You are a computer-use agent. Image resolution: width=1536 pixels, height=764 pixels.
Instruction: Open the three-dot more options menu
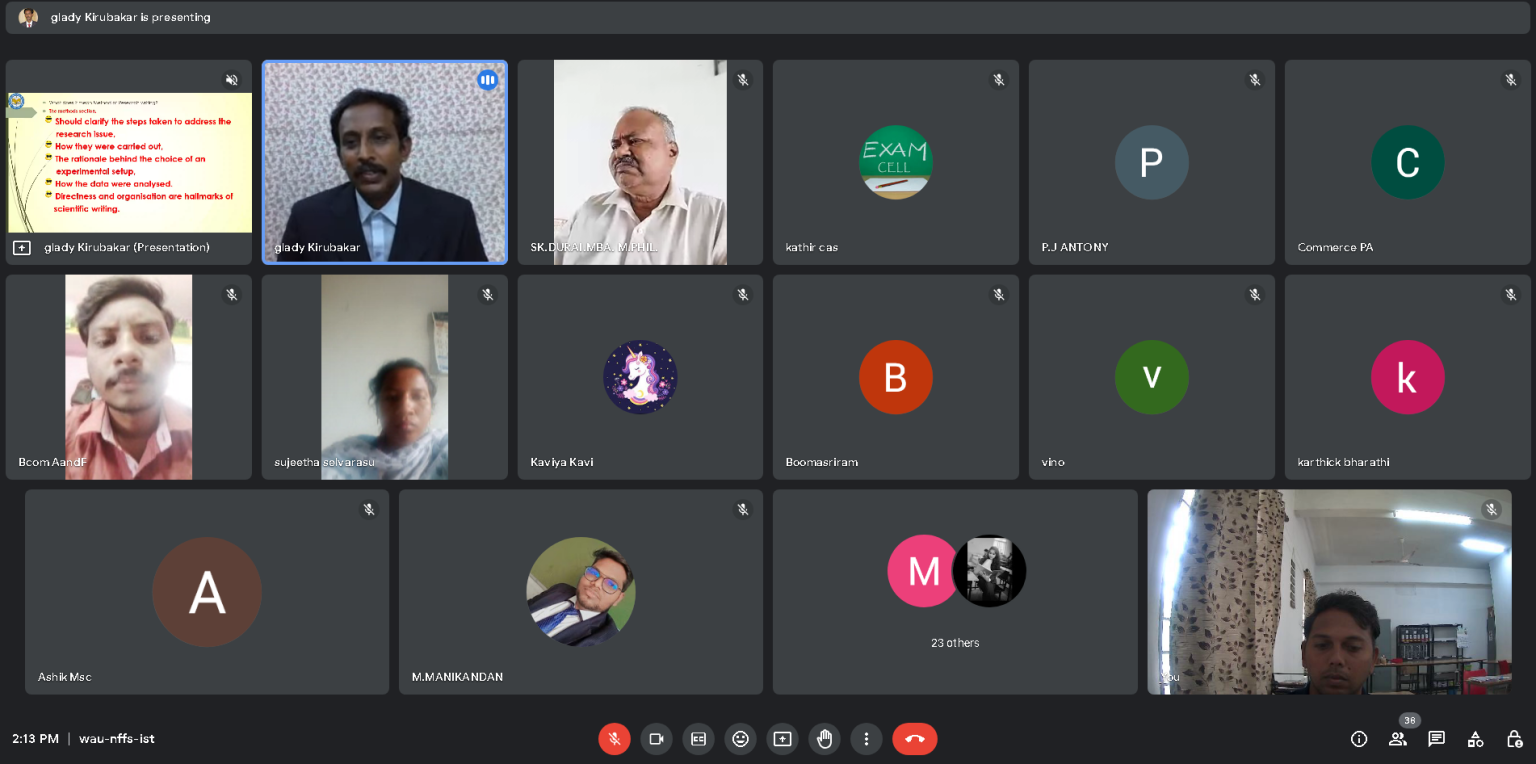pyautogui.click(x=866, y=739)
